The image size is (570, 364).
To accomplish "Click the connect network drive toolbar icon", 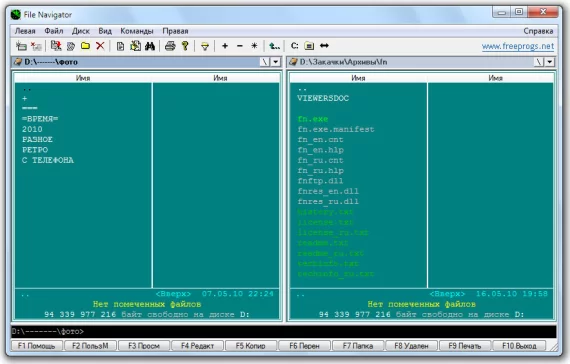I will click(x=21, y=46).
